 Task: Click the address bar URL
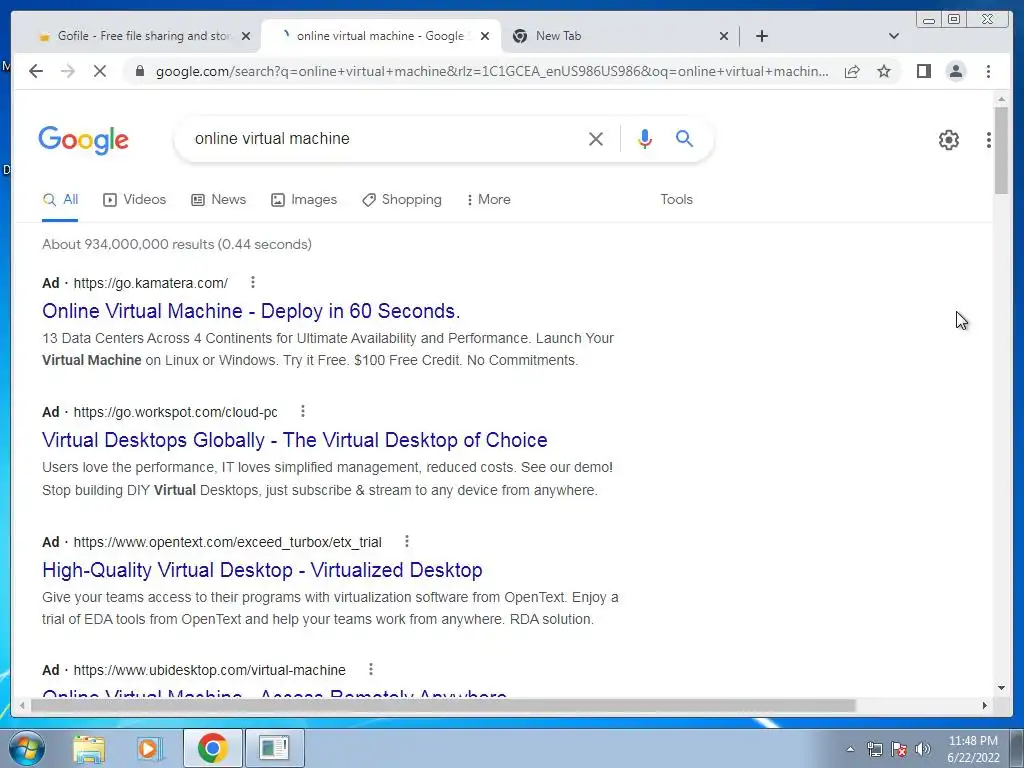[492, 71]
